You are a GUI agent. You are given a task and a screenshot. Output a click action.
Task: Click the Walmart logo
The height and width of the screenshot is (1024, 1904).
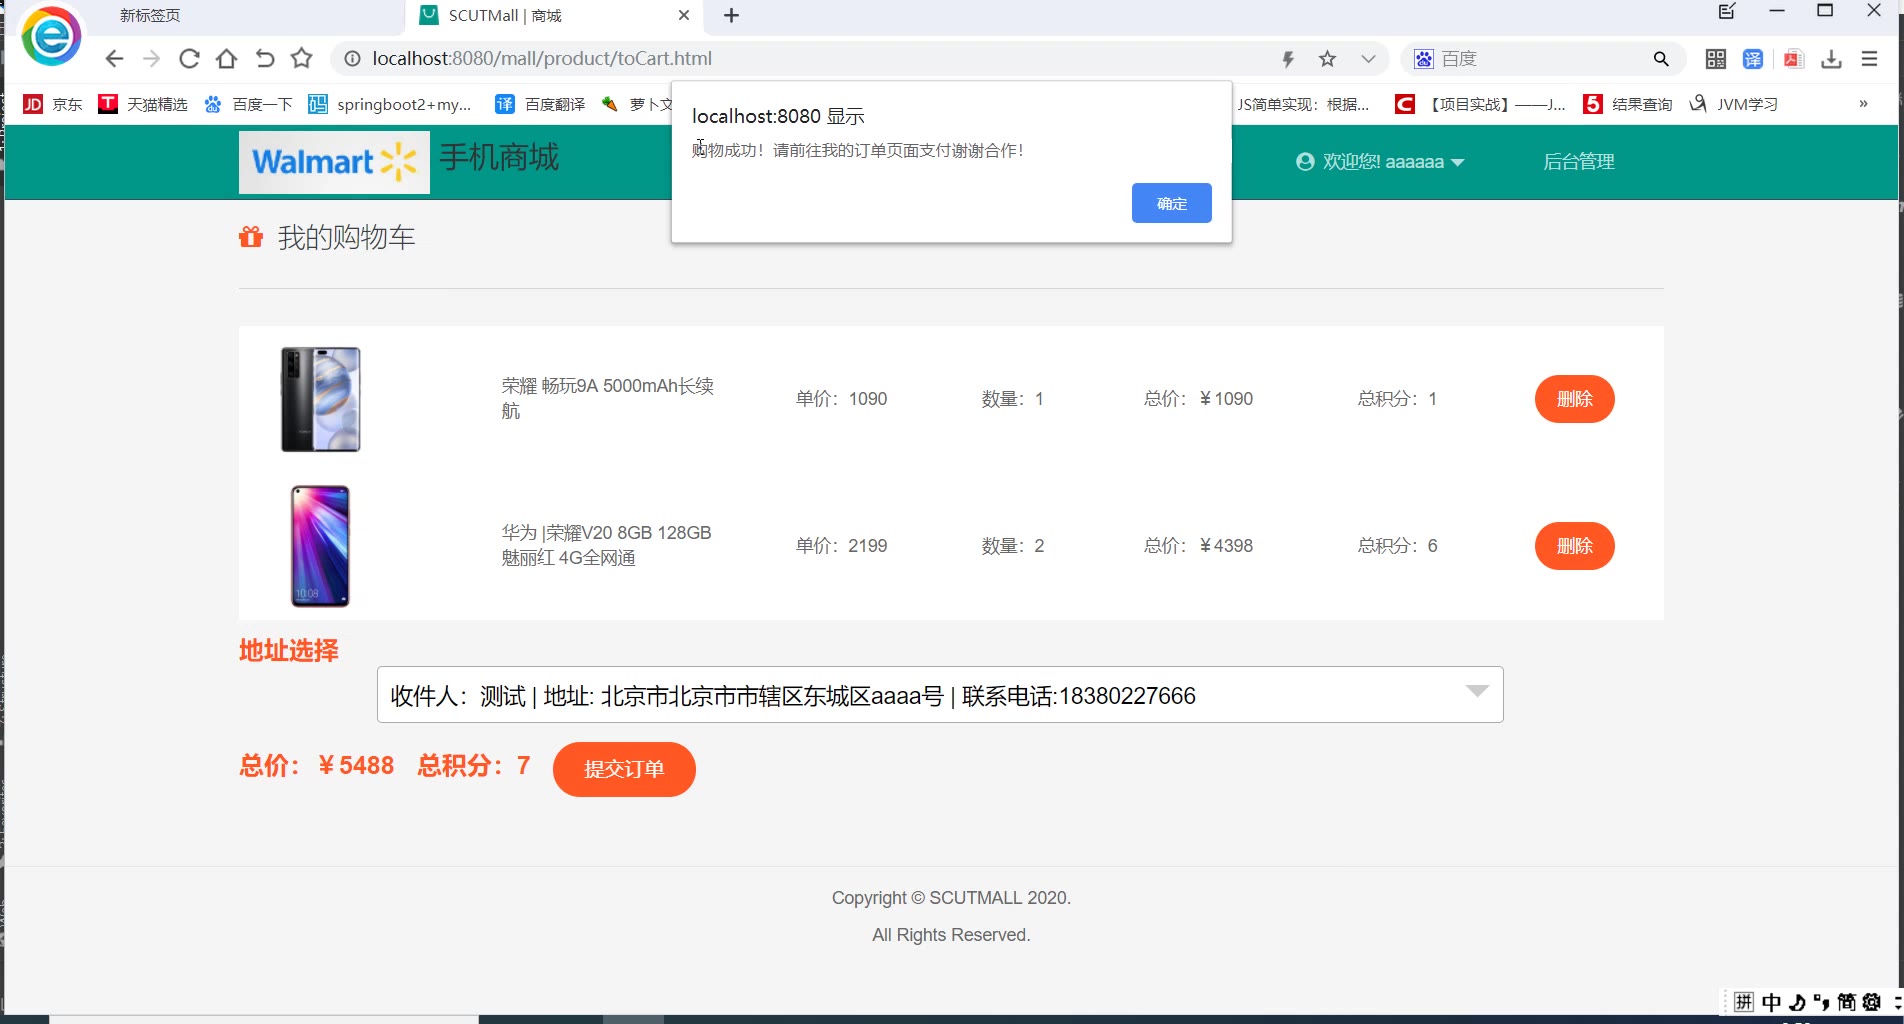coord(334,162)
